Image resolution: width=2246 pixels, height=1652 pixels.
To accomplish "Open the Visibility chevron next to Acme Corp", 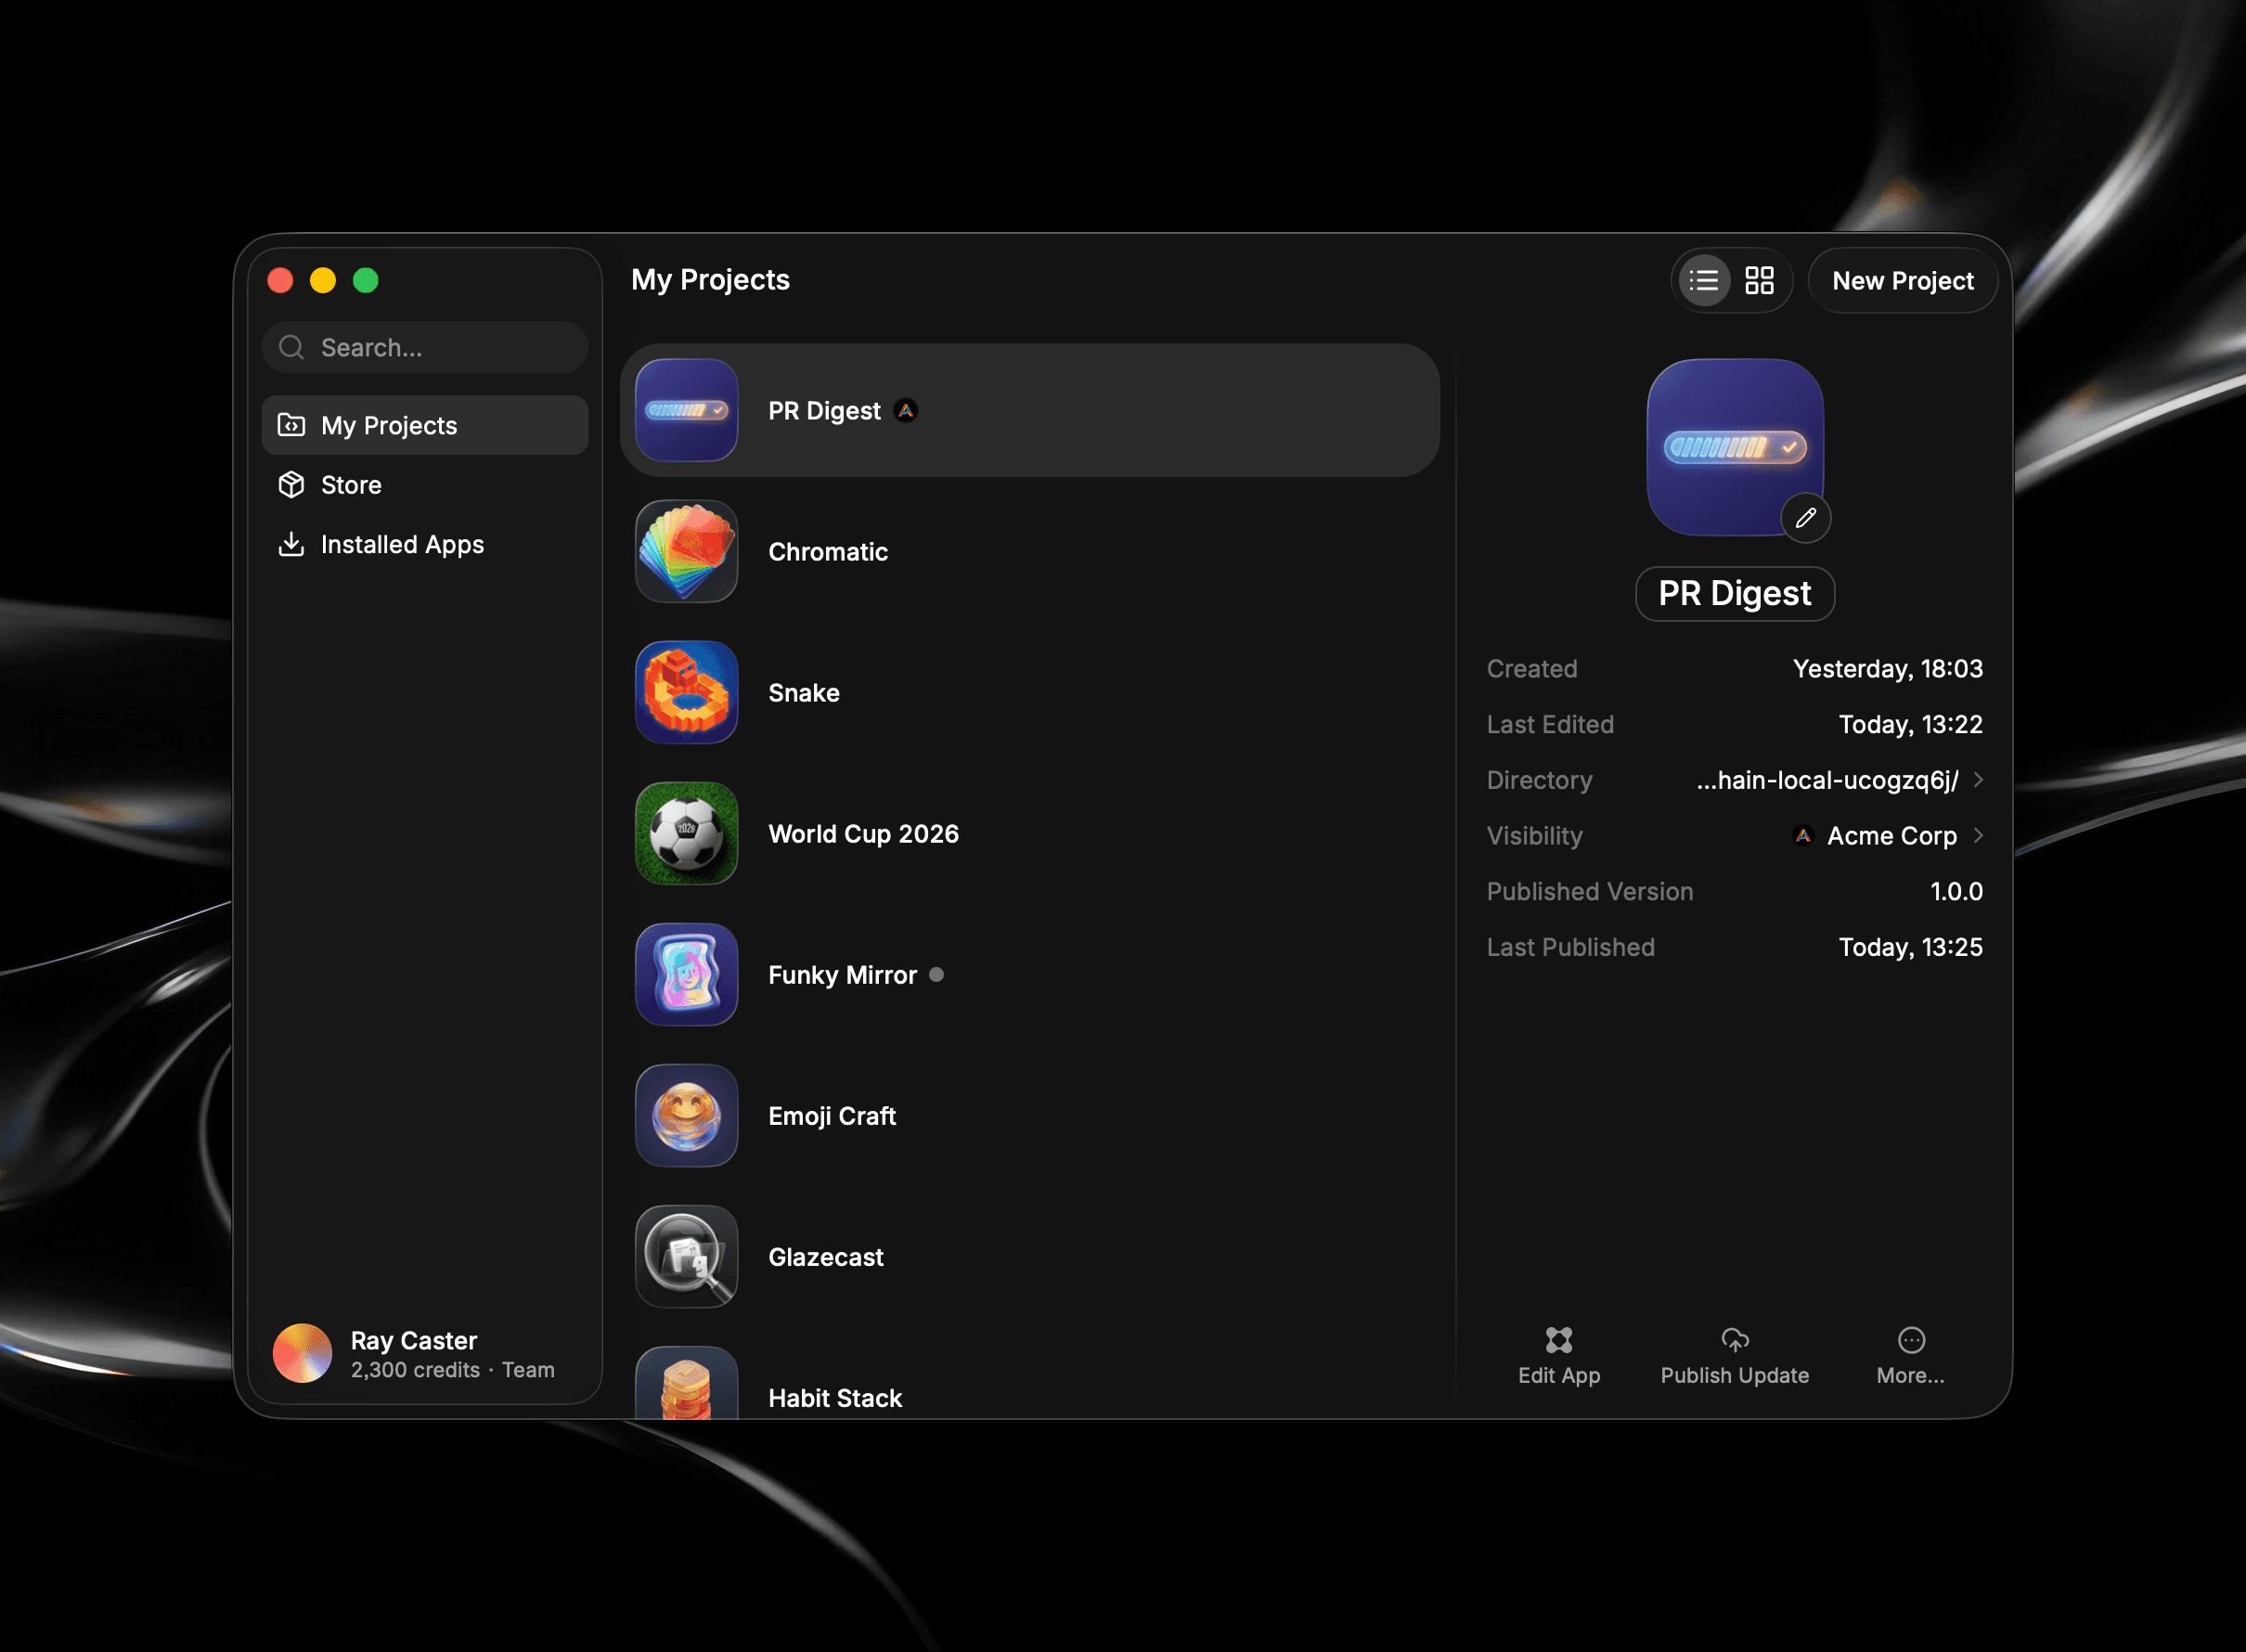I will coord(1978,835).
